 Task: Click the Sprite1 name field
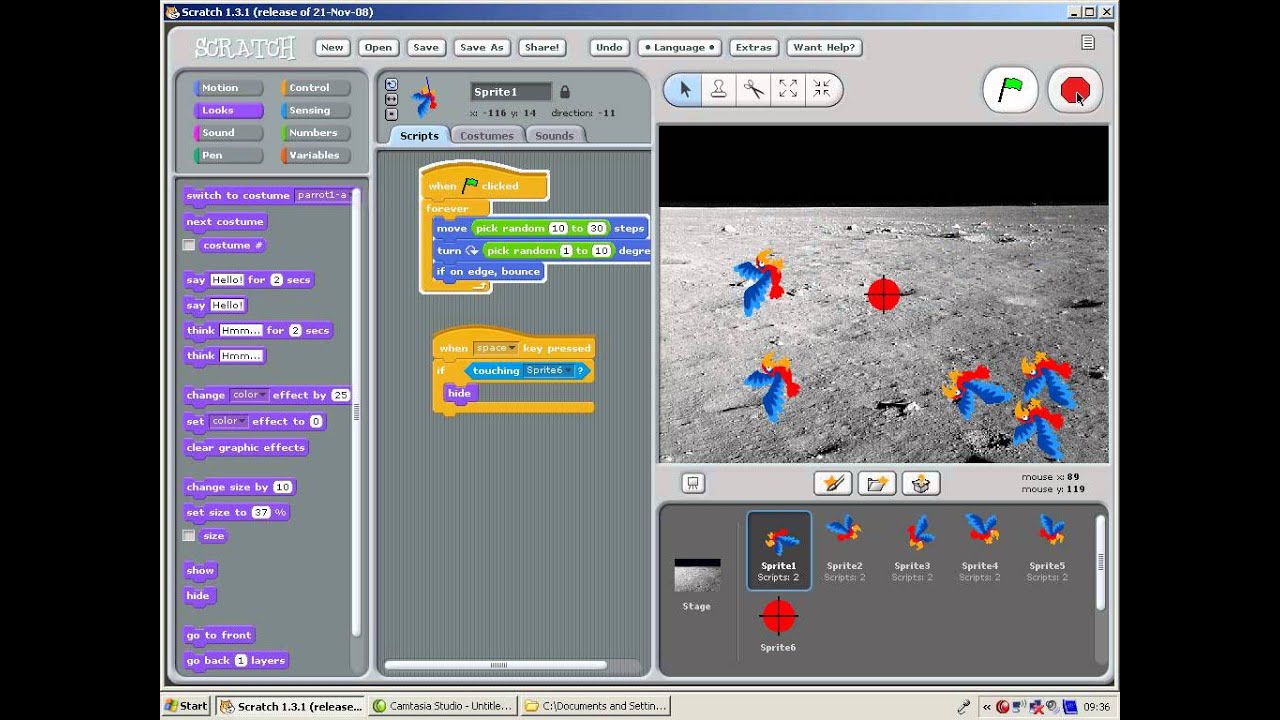tap(511, 92)
